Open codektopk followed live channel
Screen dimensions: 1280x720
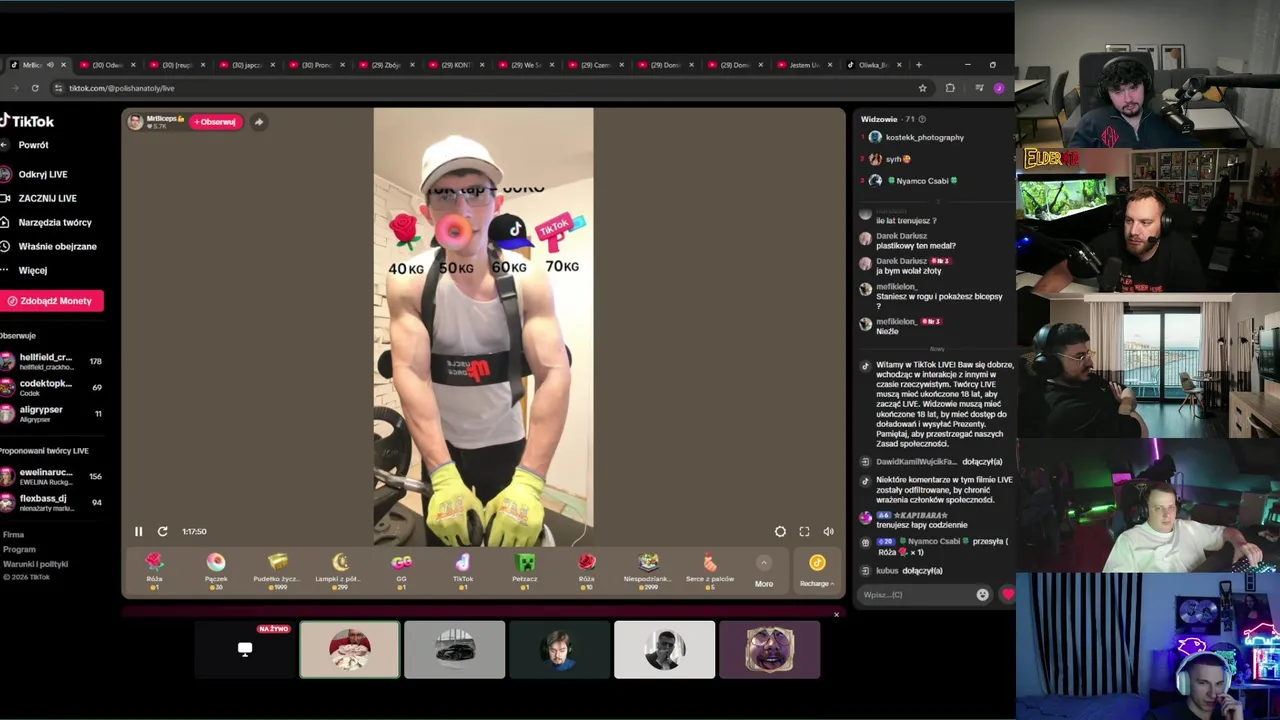coord(52,387)
